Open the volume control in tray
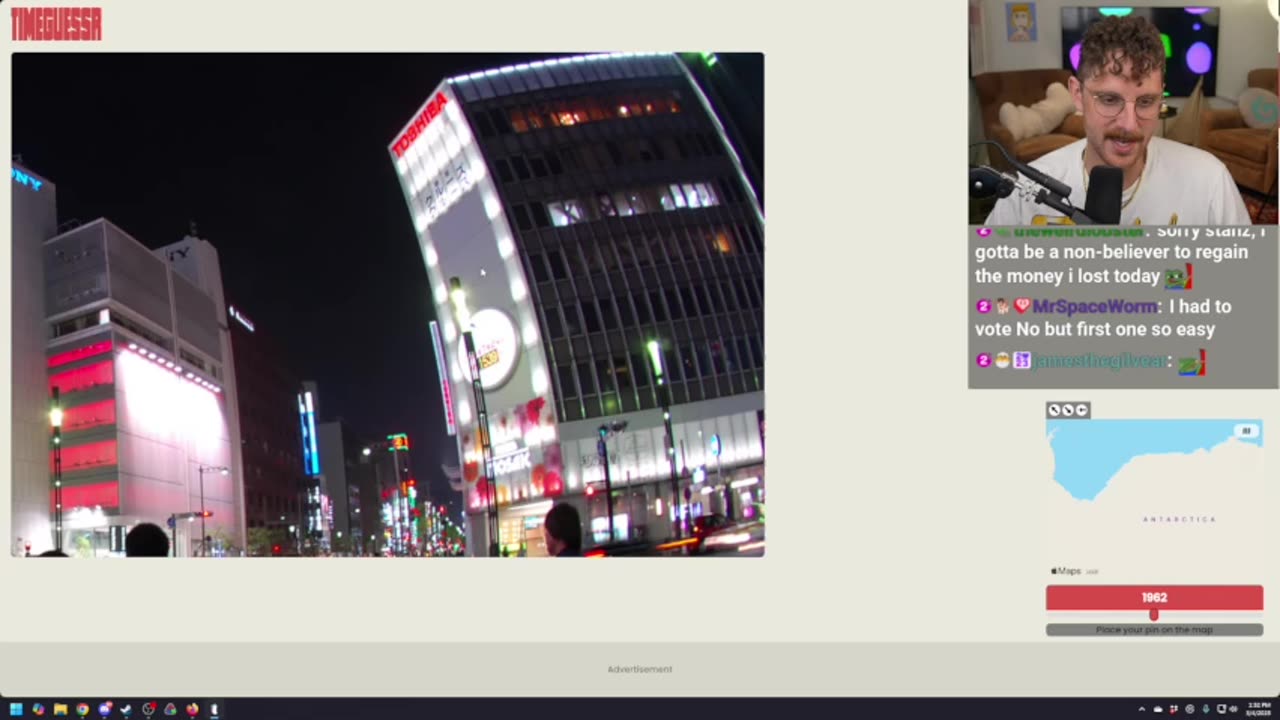The width and height of the screenshot is (1280, 720). click(x=1233, y=709)
